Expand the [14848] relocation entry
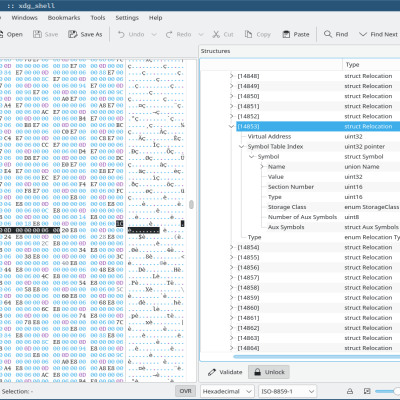Image resolution: width=400 pixels, height=400 pixels. [x=232, y=76]
